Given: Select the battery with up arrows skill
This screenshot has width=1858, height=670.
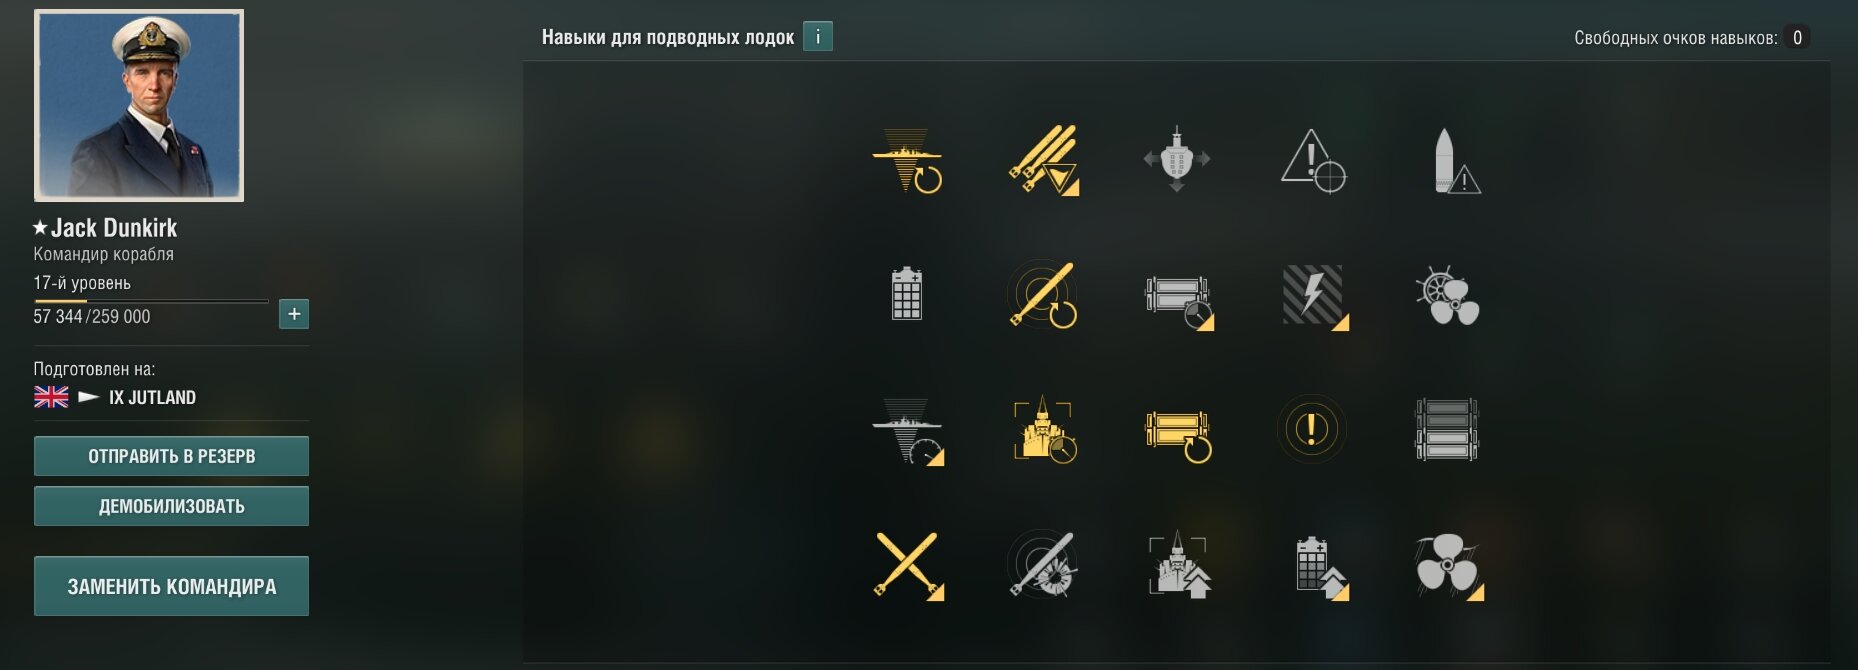Looking at the screenshot, I should tap(1320, 566).
